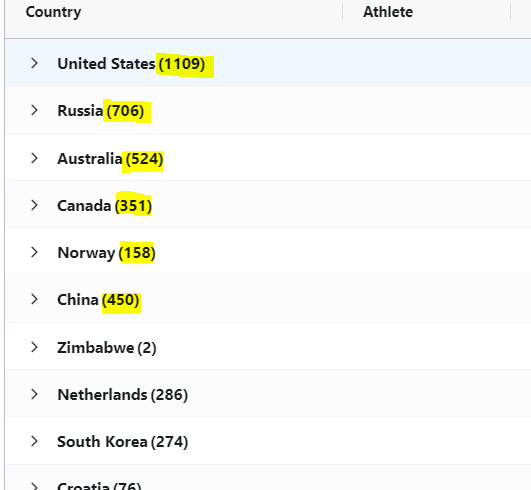
Task: Expand the Australia group chevron
Action: point(34,158)
